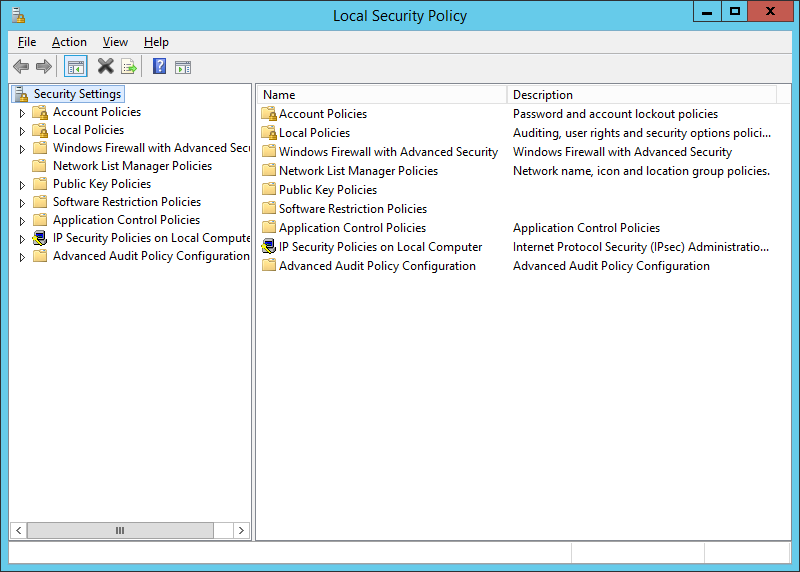Click the Delete (X) toolbar icon
This screenshot has height=572, width=800.
(x=105, y=67)
